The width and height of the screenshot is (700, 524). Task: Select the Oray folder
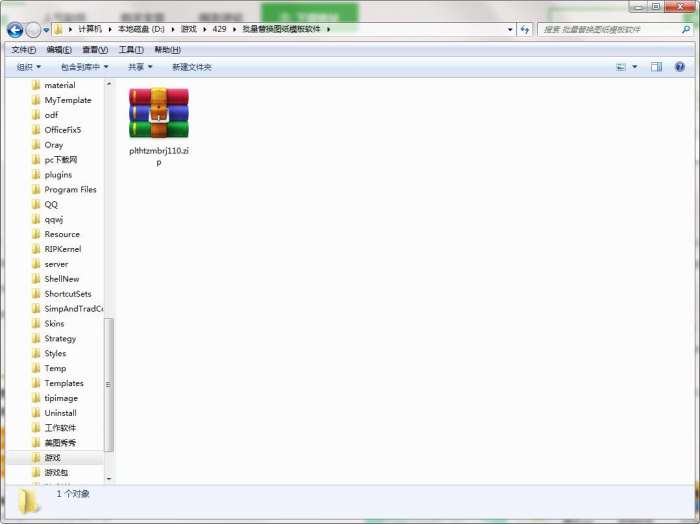(x=54, y=145)
